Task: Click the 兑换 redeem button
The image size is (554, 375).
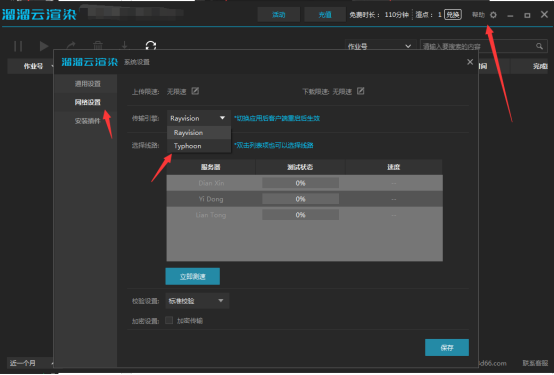Action: click(x=453, y=15)
